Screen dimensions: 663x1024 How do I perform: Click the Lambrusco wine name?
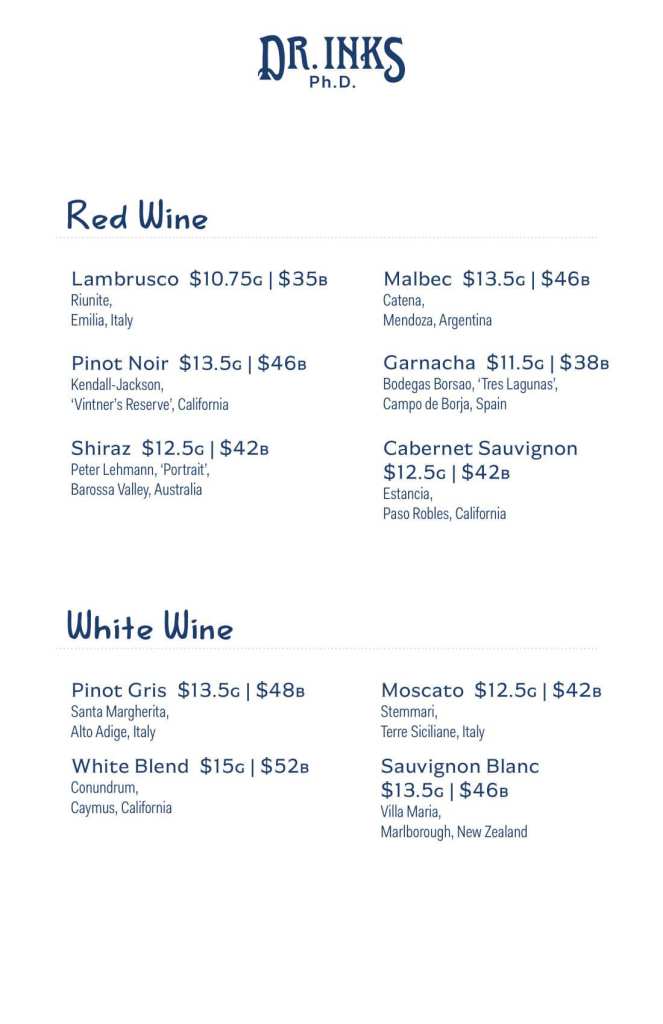(x=125, y=279)
